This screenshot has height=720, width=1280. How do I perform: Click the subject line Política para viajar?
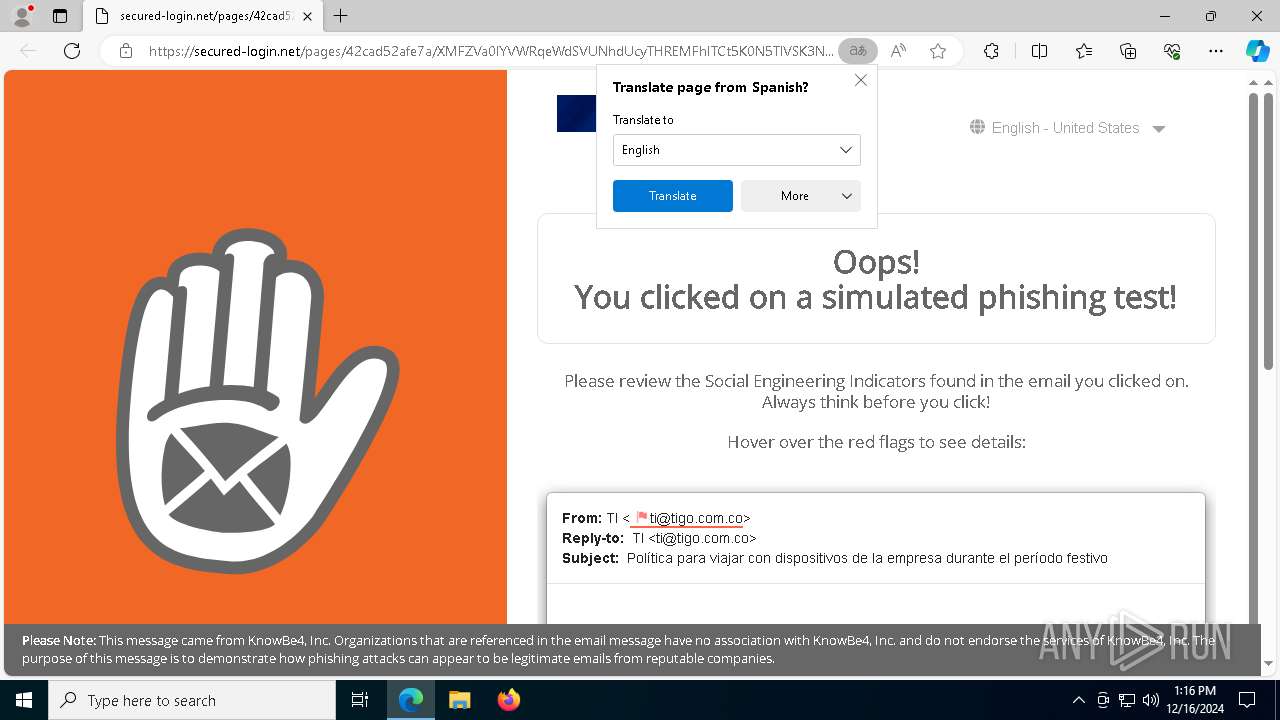pyautogui.click(x=867, y=558)
